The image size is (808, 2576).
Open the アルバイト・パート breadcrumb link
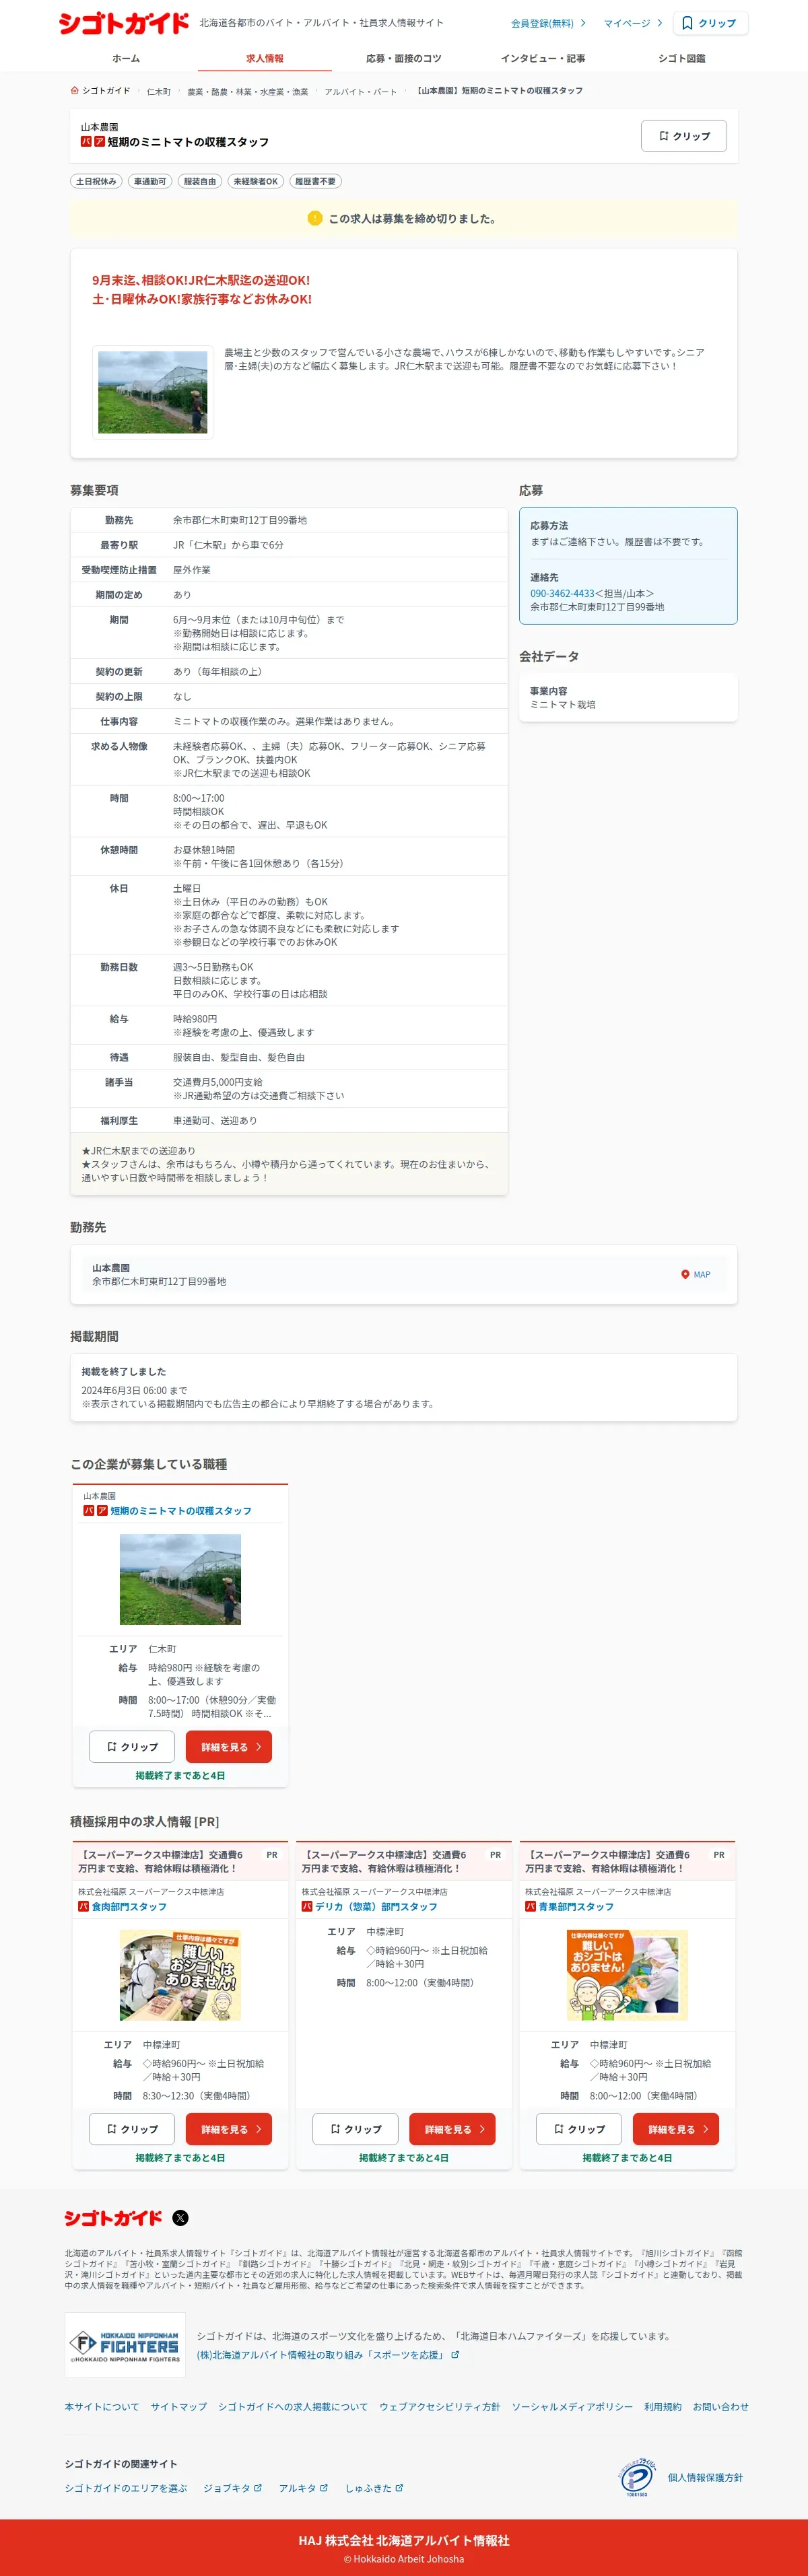pyautogui.click(x=360, y=91)
